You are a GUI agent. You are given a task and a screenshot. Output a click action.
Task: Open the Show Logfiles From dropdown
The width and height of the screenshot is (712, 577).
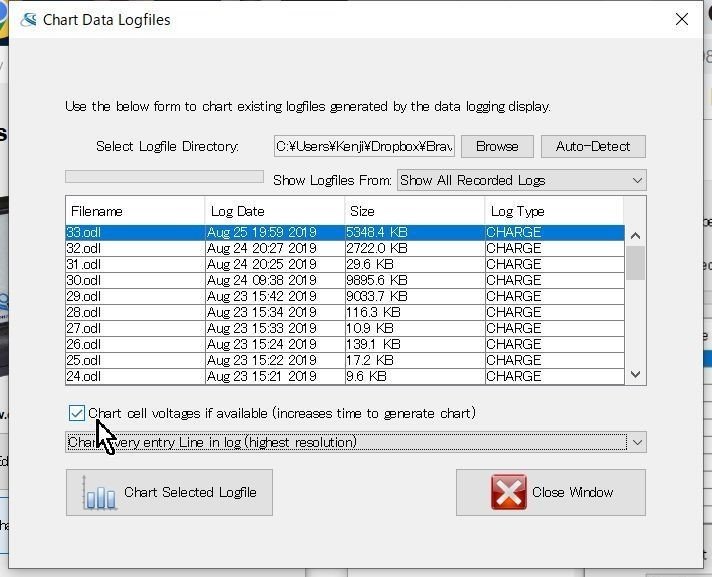[521, 180]
